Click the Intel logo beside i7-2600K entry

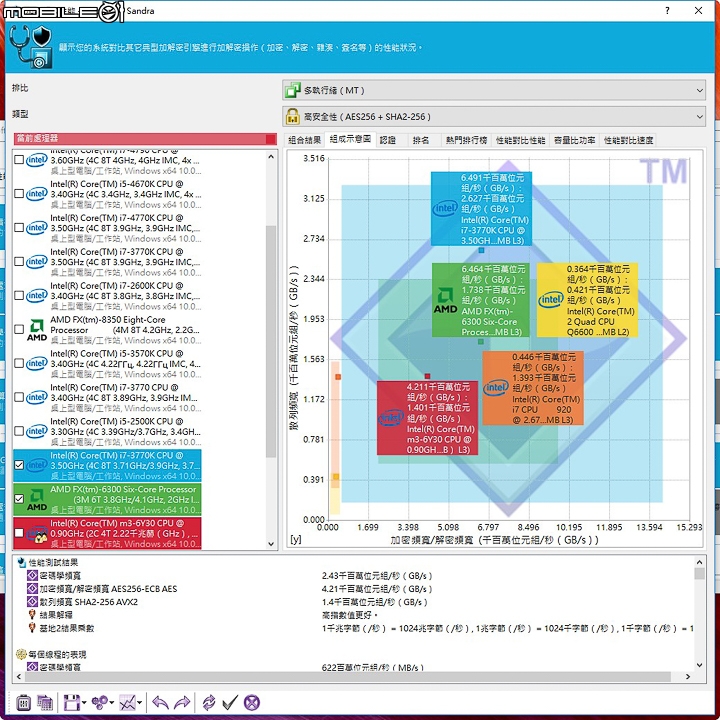[x=37, y=296]
